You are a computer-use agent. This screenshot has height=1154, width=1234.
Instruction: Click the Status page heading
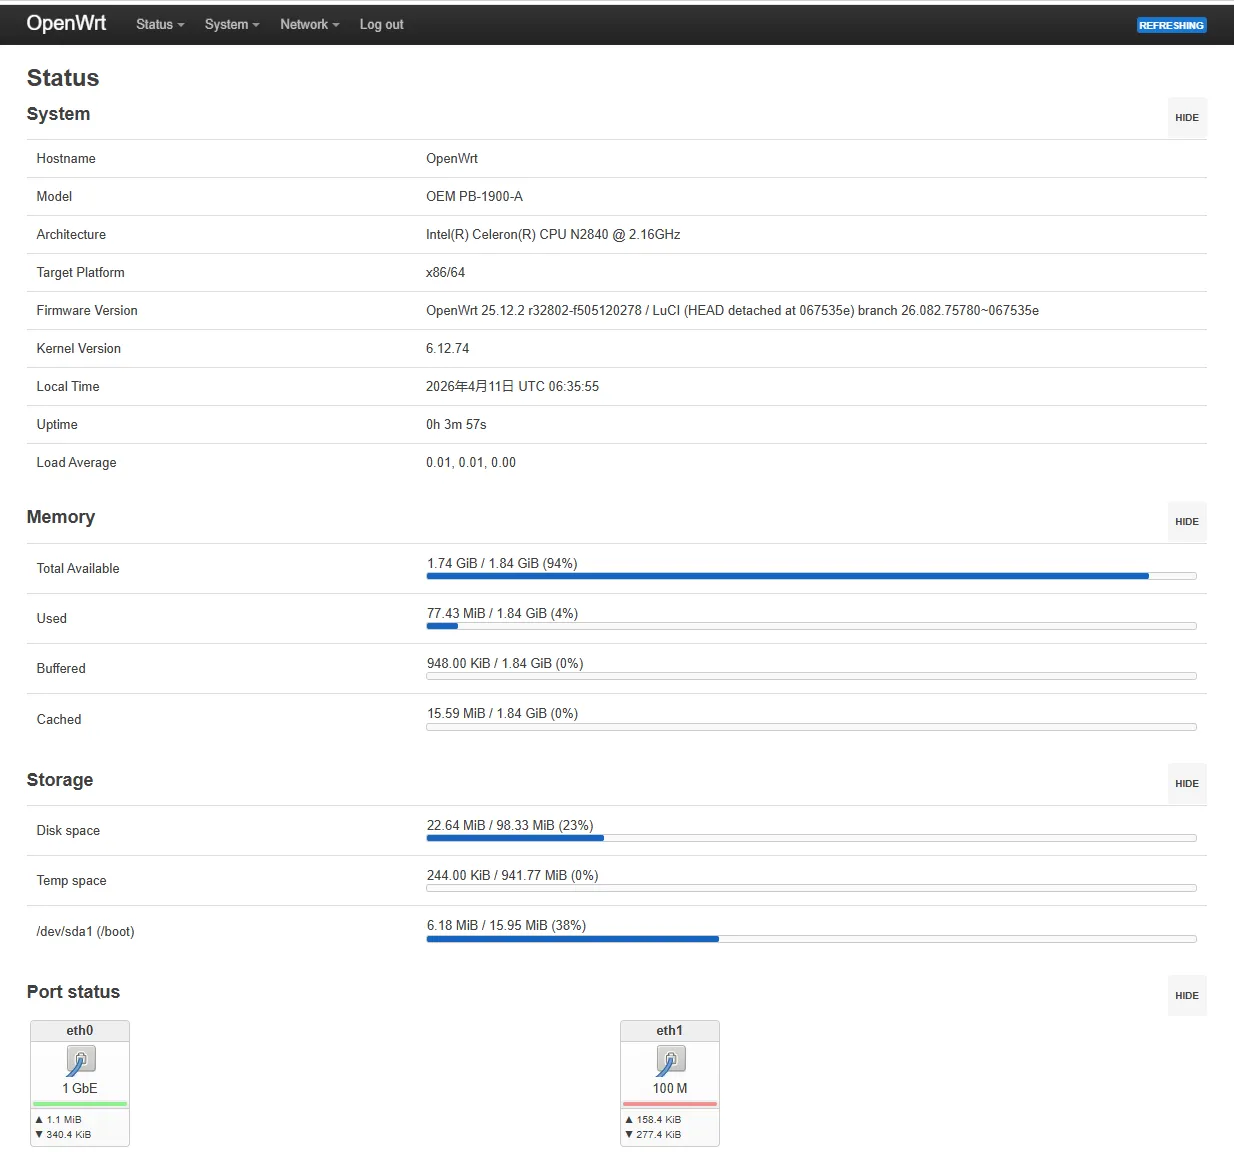pos(62,77)
